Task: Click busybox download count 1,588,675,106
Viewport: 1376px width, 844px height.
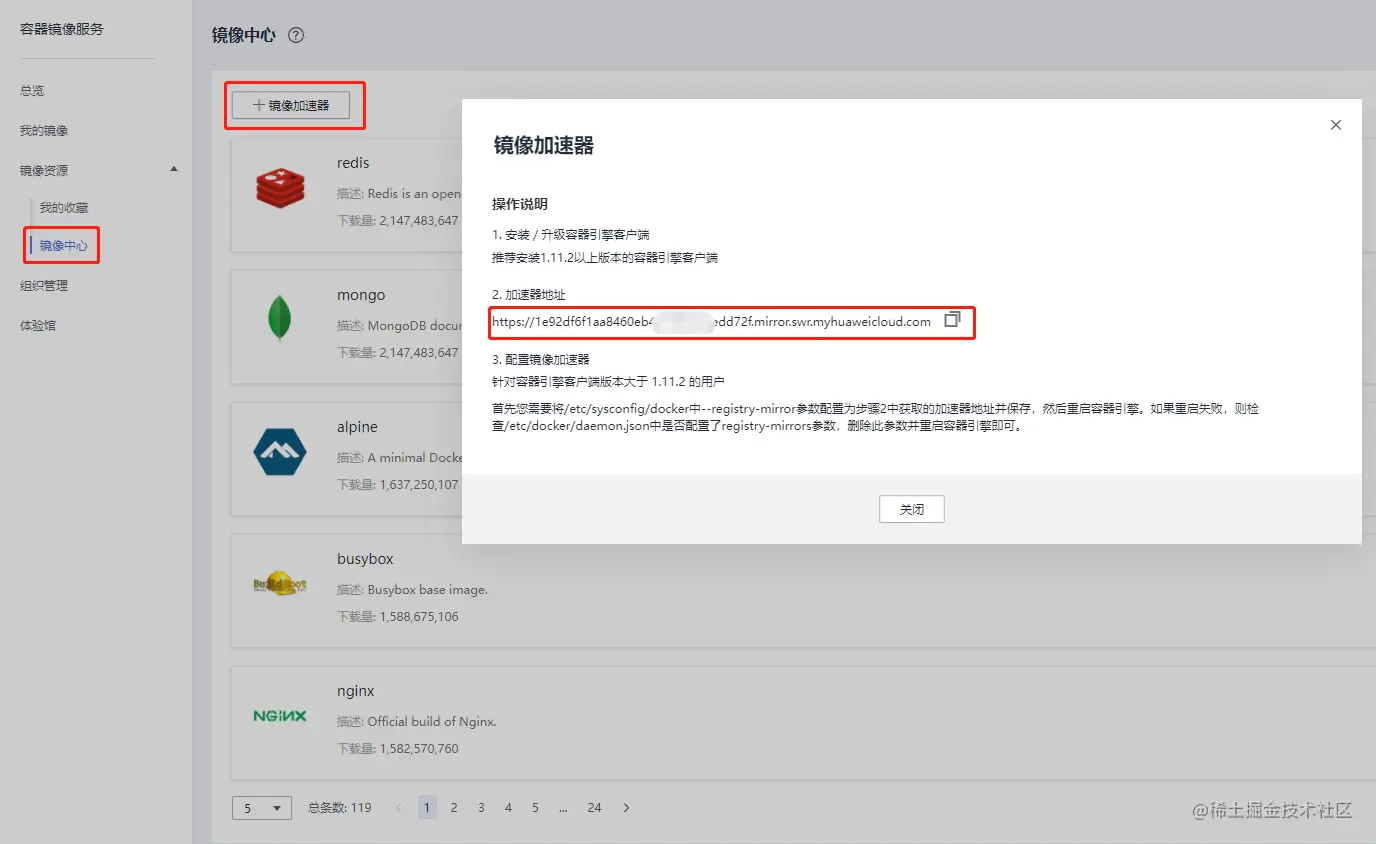Action: coord(419,616)
